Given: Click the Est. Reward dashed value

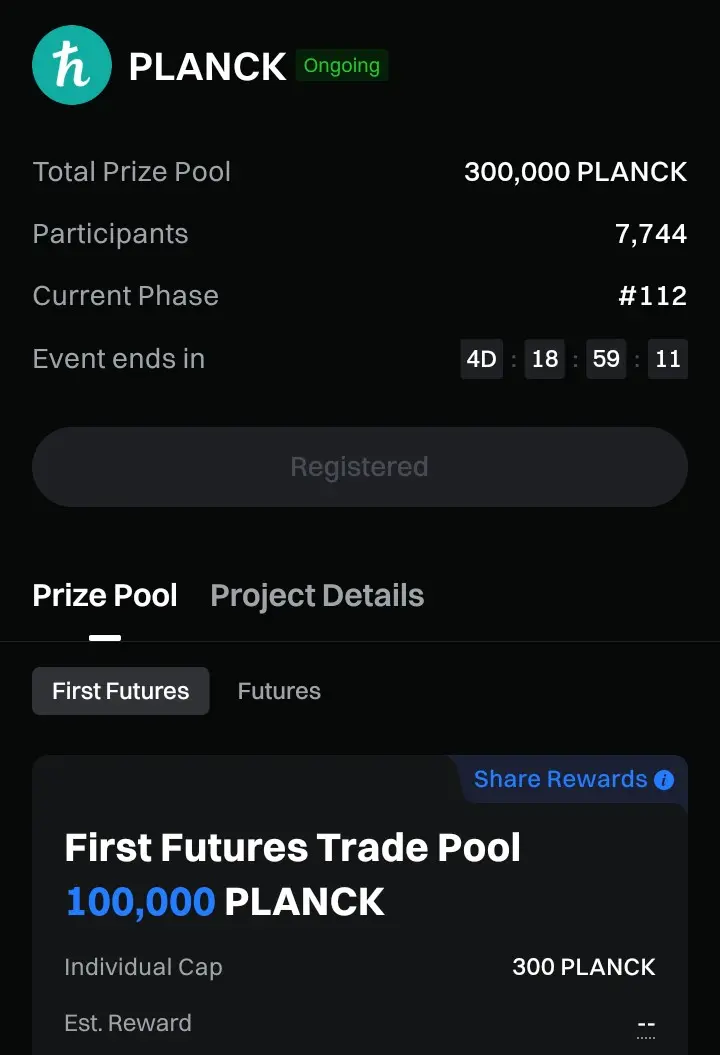Looking at the screenshot, I should pos(646,1025).
